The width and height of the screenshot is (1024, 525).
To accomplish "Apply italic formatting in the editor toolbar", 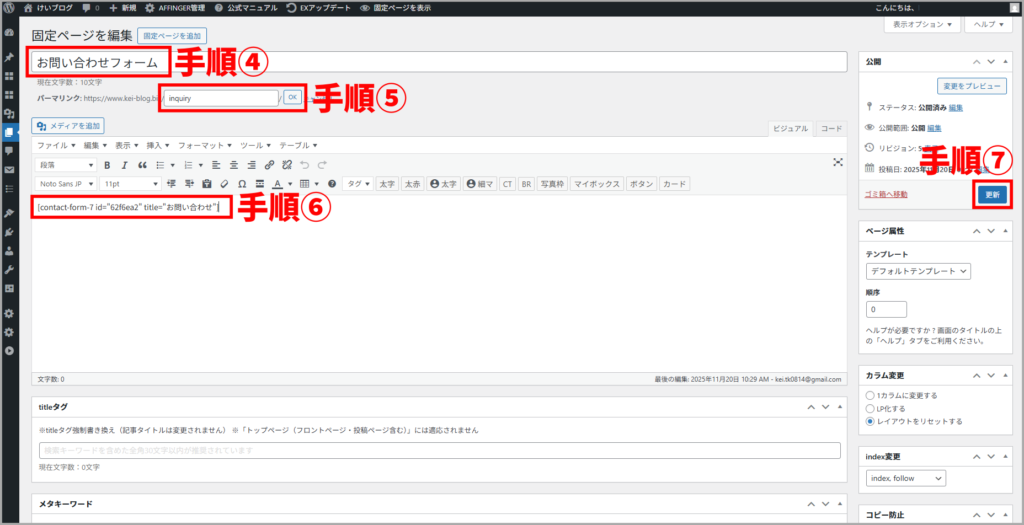I will 125,165.
